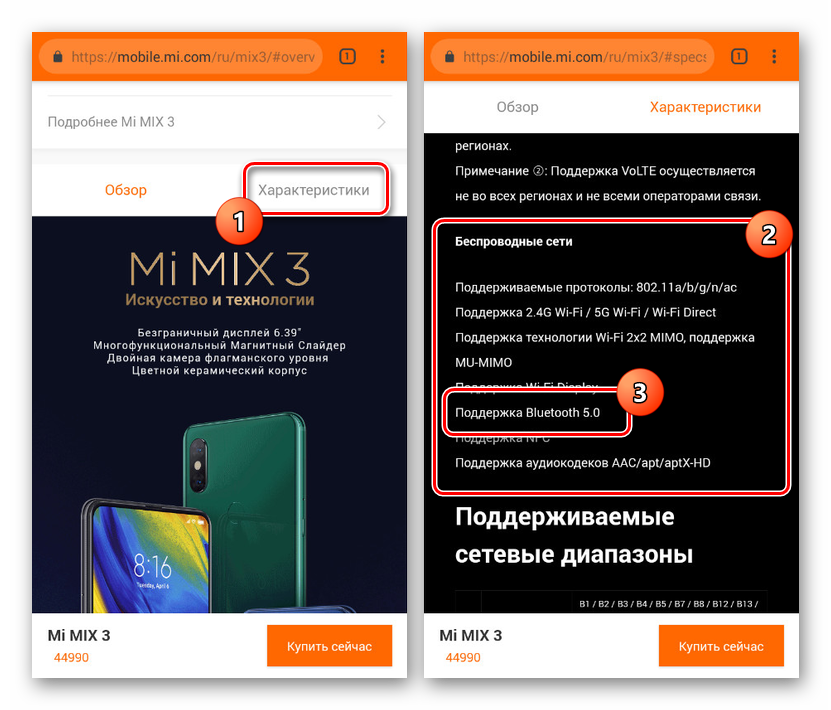This screenshot has height=710, width=831.
Task: Open three-dot menu in right browser
Action: click(x=774, y=56)
